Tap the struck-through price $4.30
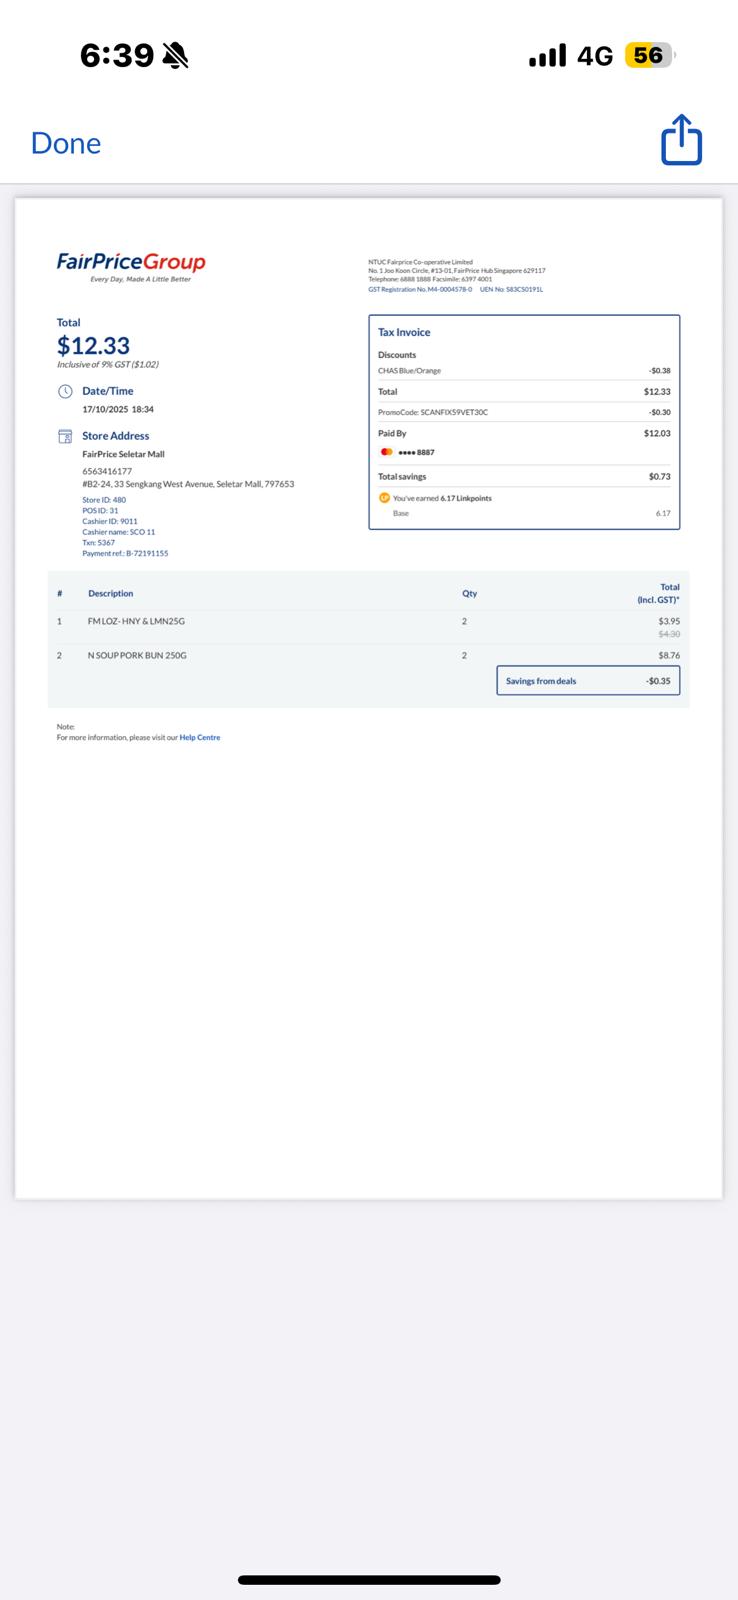 pos(669,634)
